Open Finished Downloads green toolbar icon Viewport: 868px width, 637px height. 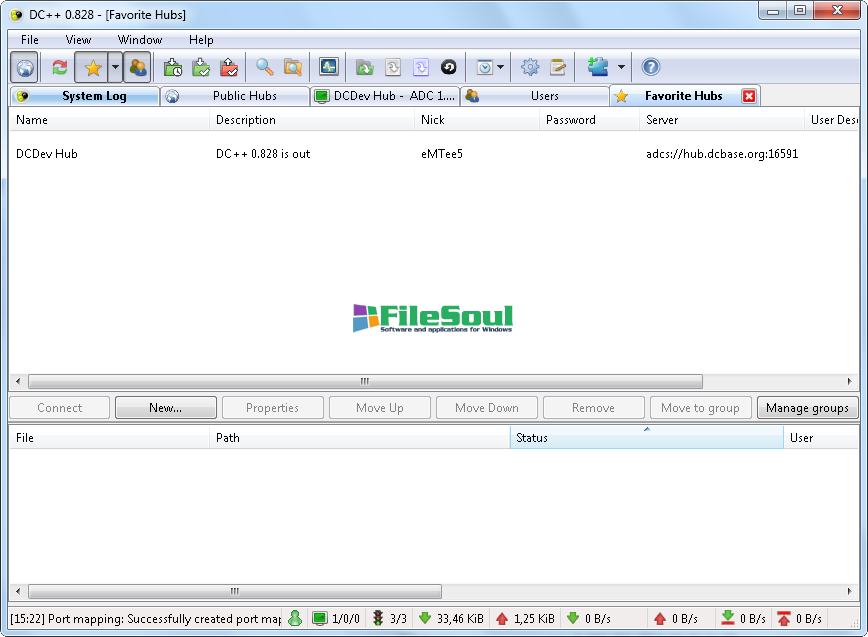201,68
